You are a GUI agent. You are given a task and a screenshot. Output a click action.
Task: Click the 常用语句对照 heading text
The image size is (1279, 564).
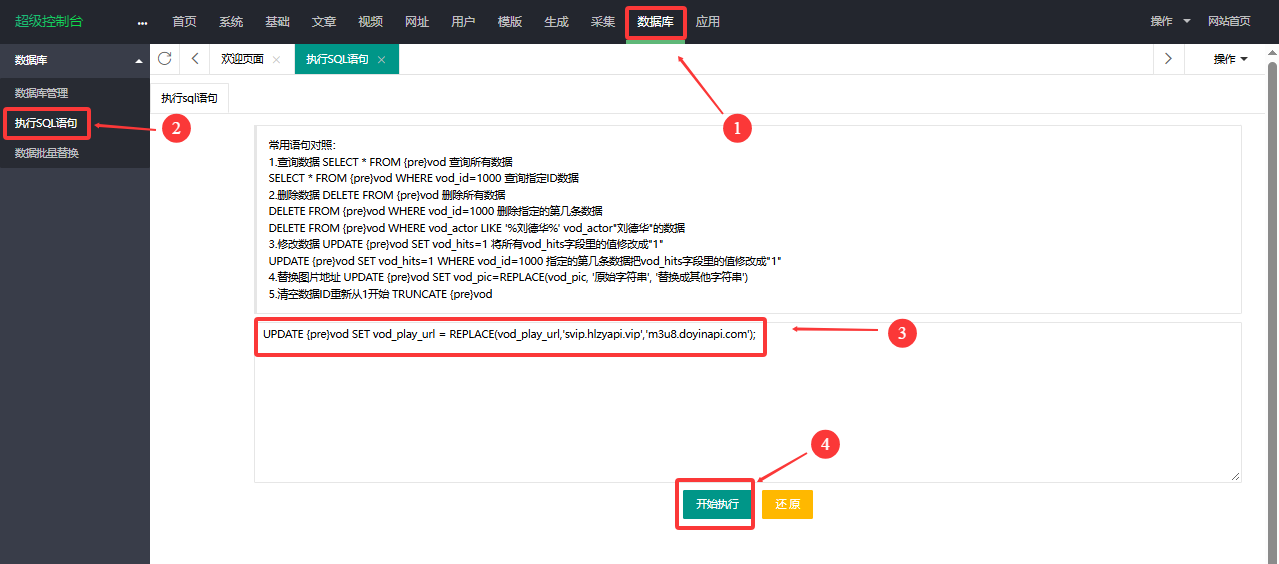tap(303, 145)
